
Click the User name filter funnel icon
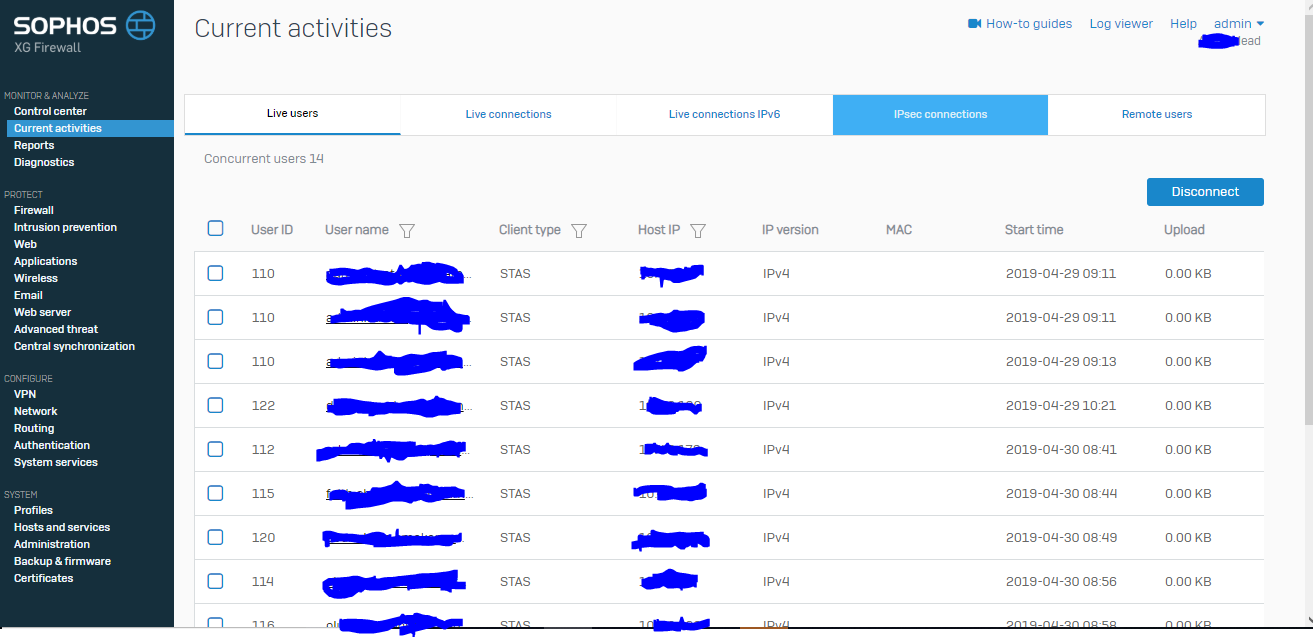pyautogui.click(x=406, y=231)
